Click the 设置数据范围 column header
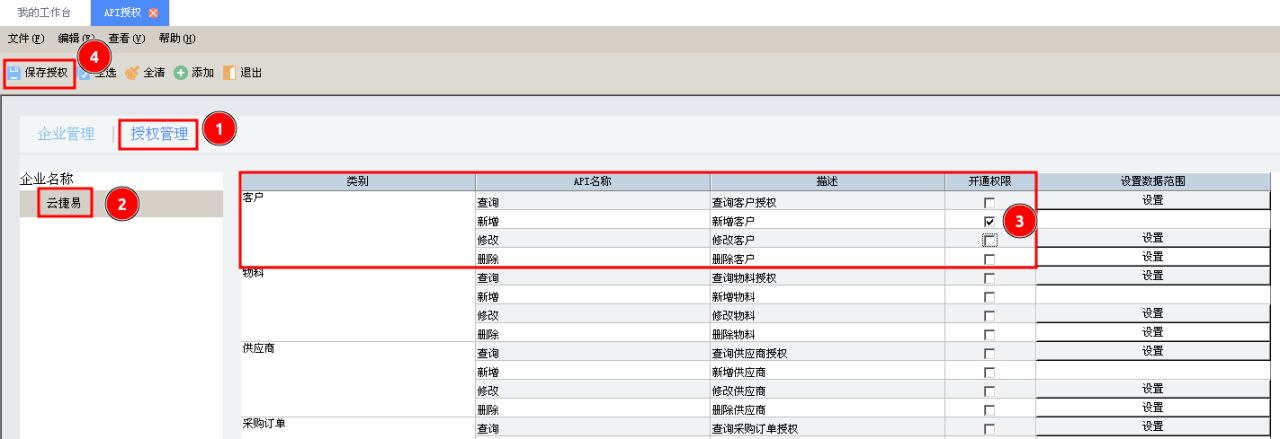The image size is (1280, 439). tap(1153, 181)
